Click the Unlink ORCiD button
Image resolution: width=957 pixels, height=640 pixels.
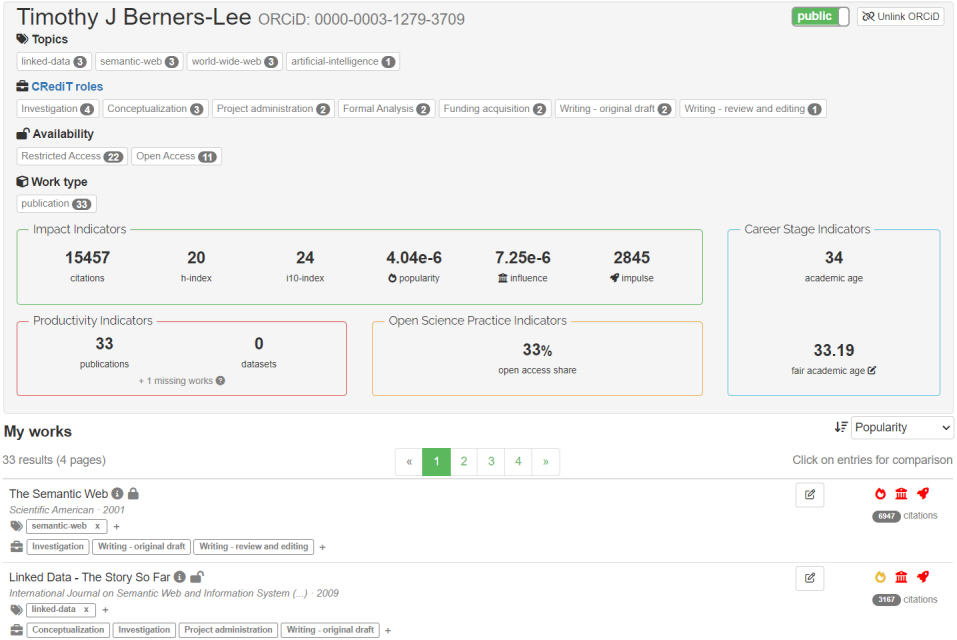pyautogui.click(x=900, y=16)
